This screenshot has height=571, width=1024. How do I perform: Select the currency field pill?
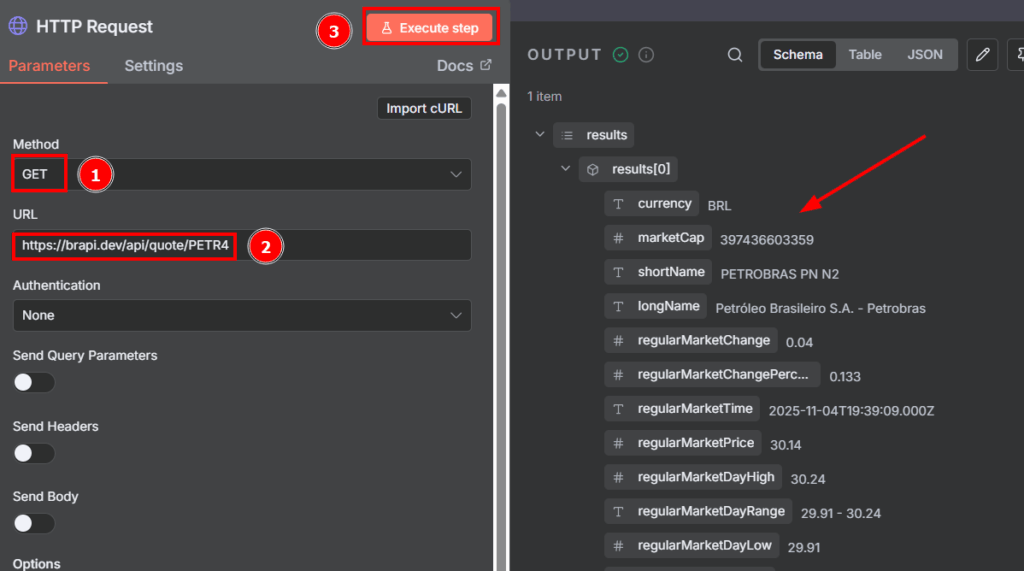coord(651,204)
